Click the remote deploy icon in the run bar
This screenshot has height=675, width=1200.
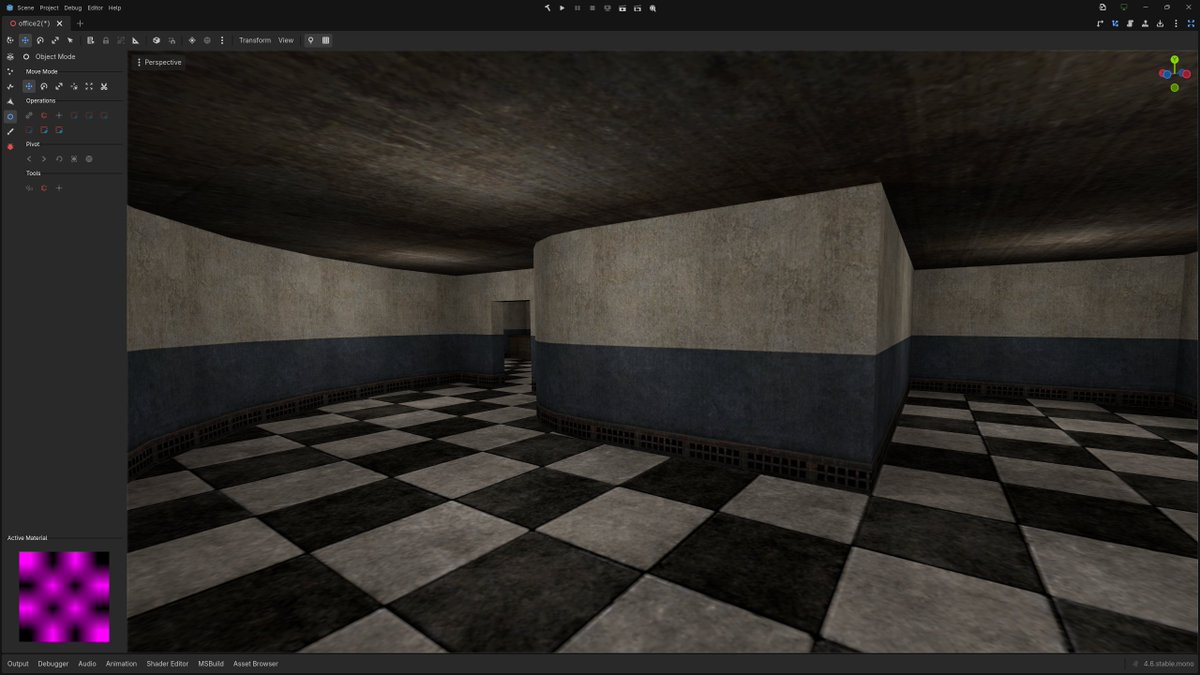click(x=607, y=8)
